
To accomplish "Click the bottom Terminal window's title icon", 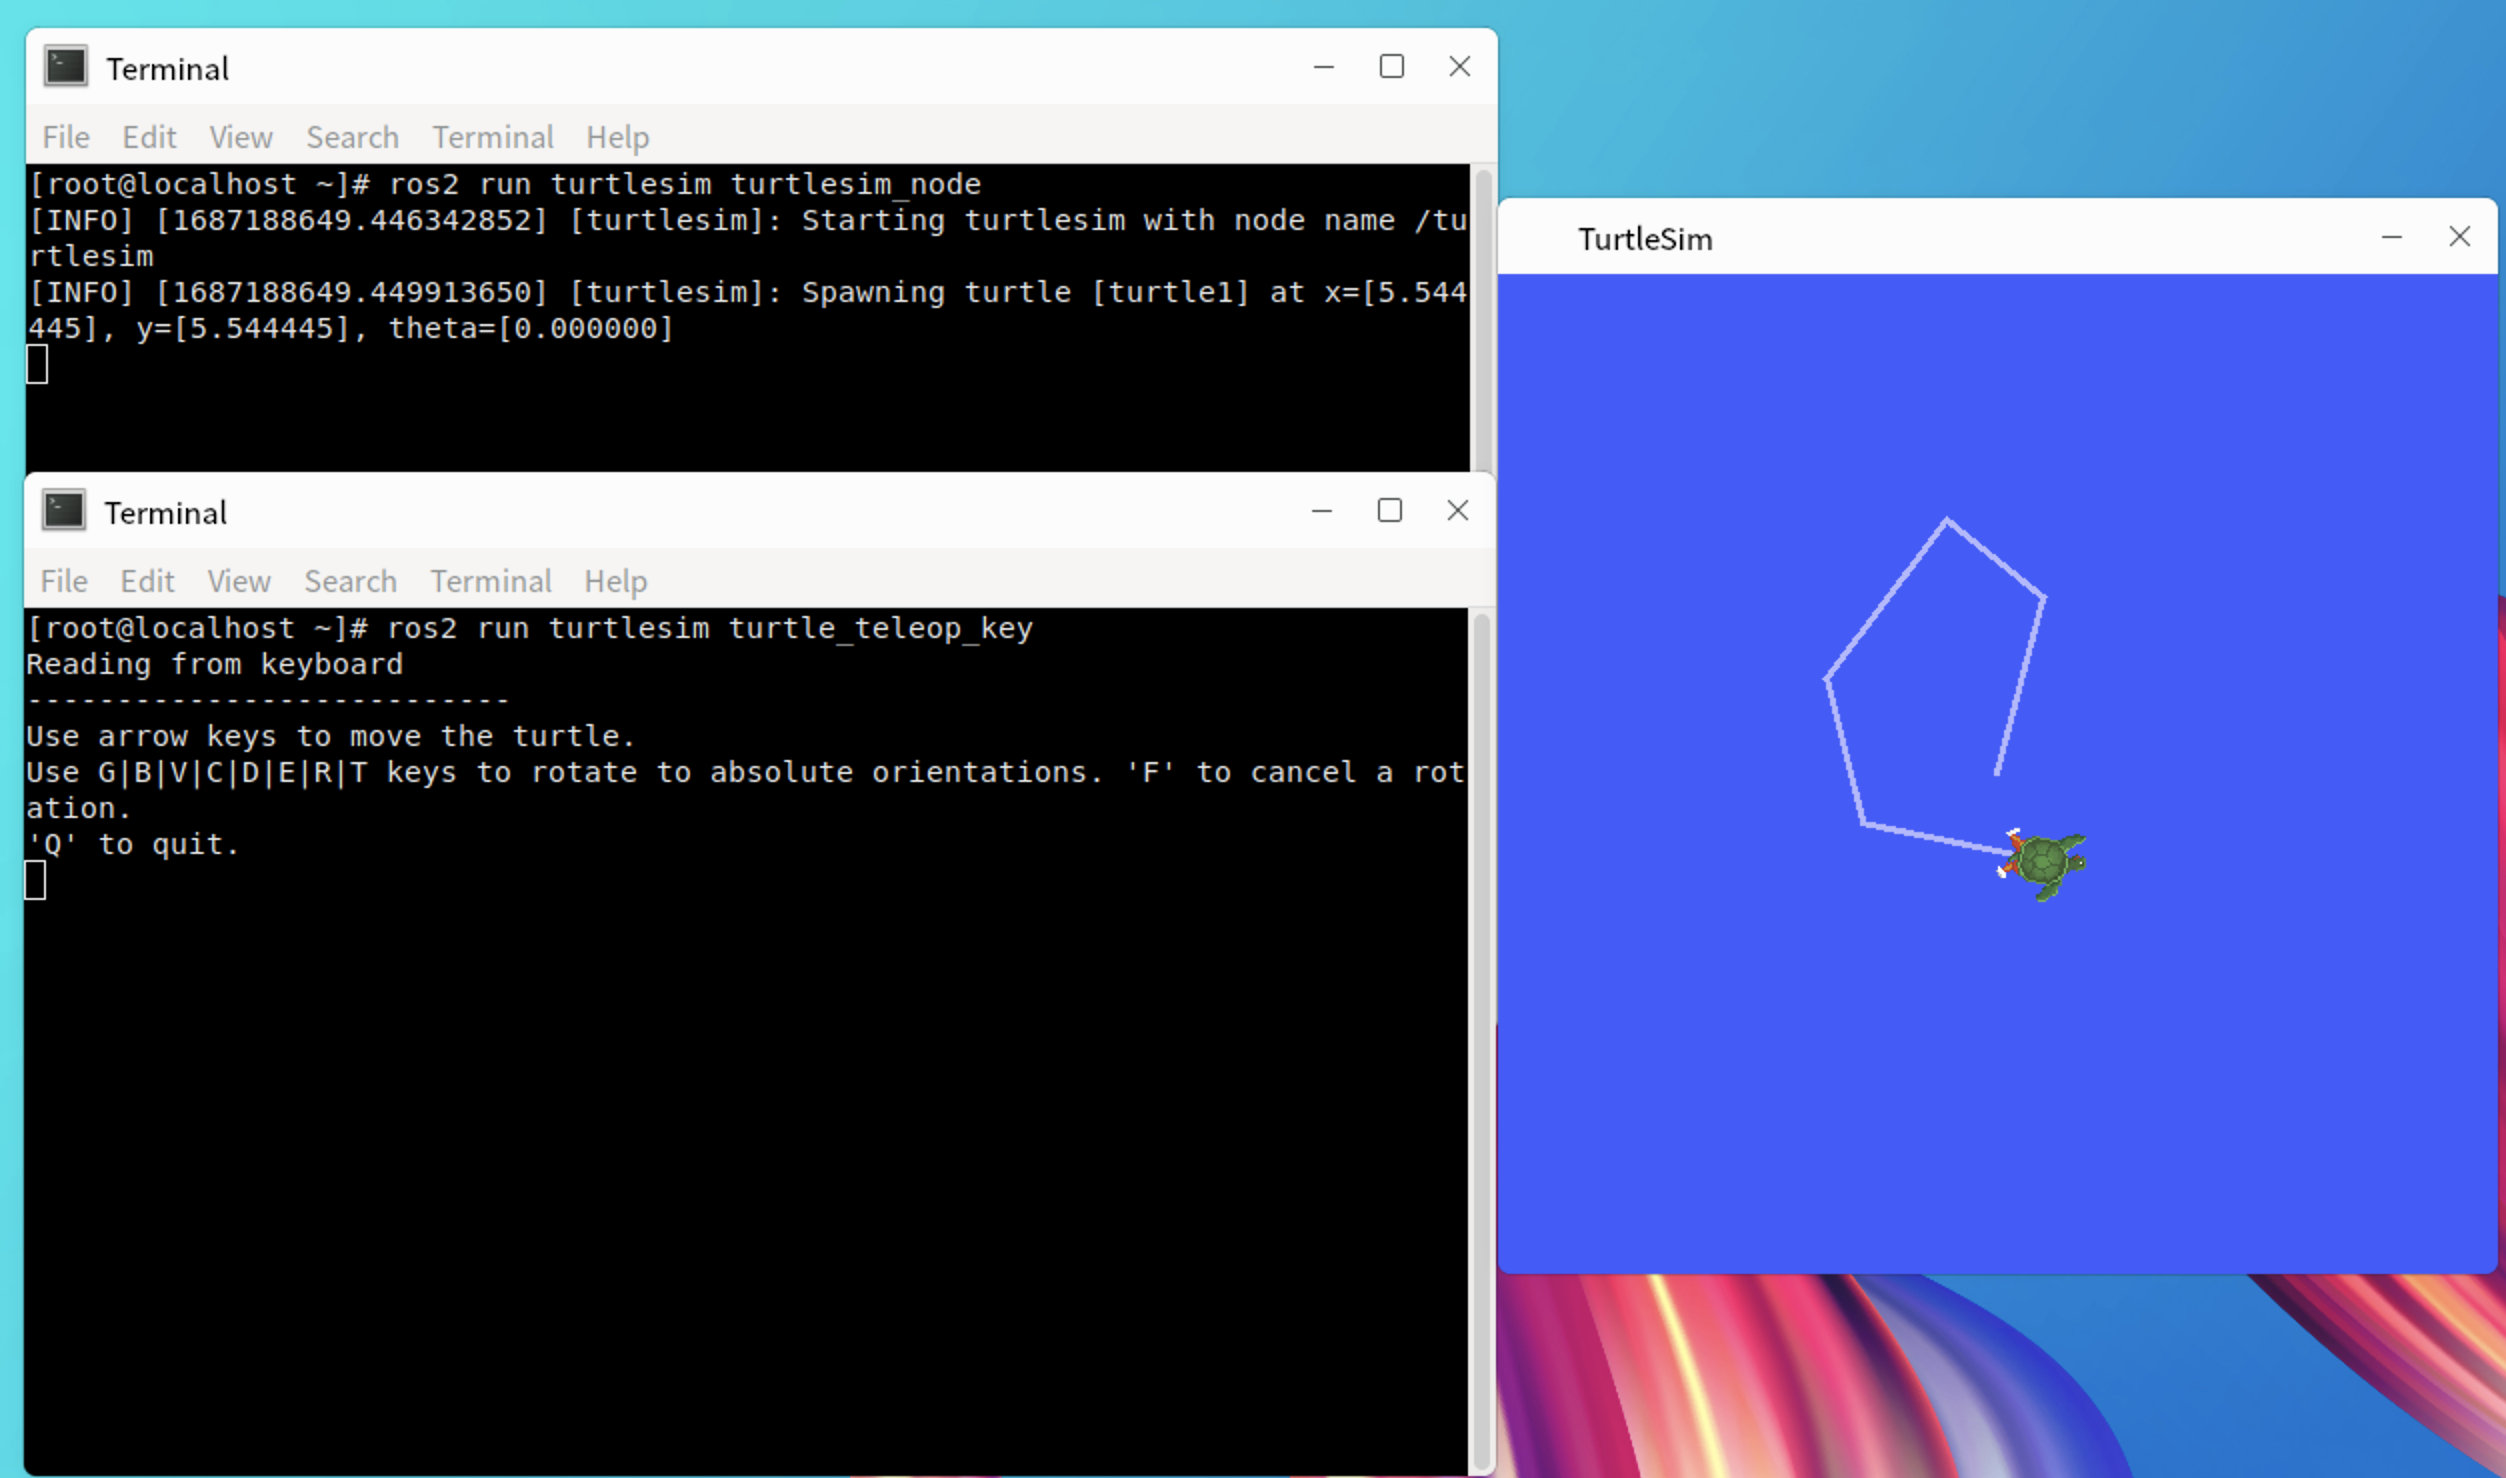I will pyautogui.click(x=64, y=511).
